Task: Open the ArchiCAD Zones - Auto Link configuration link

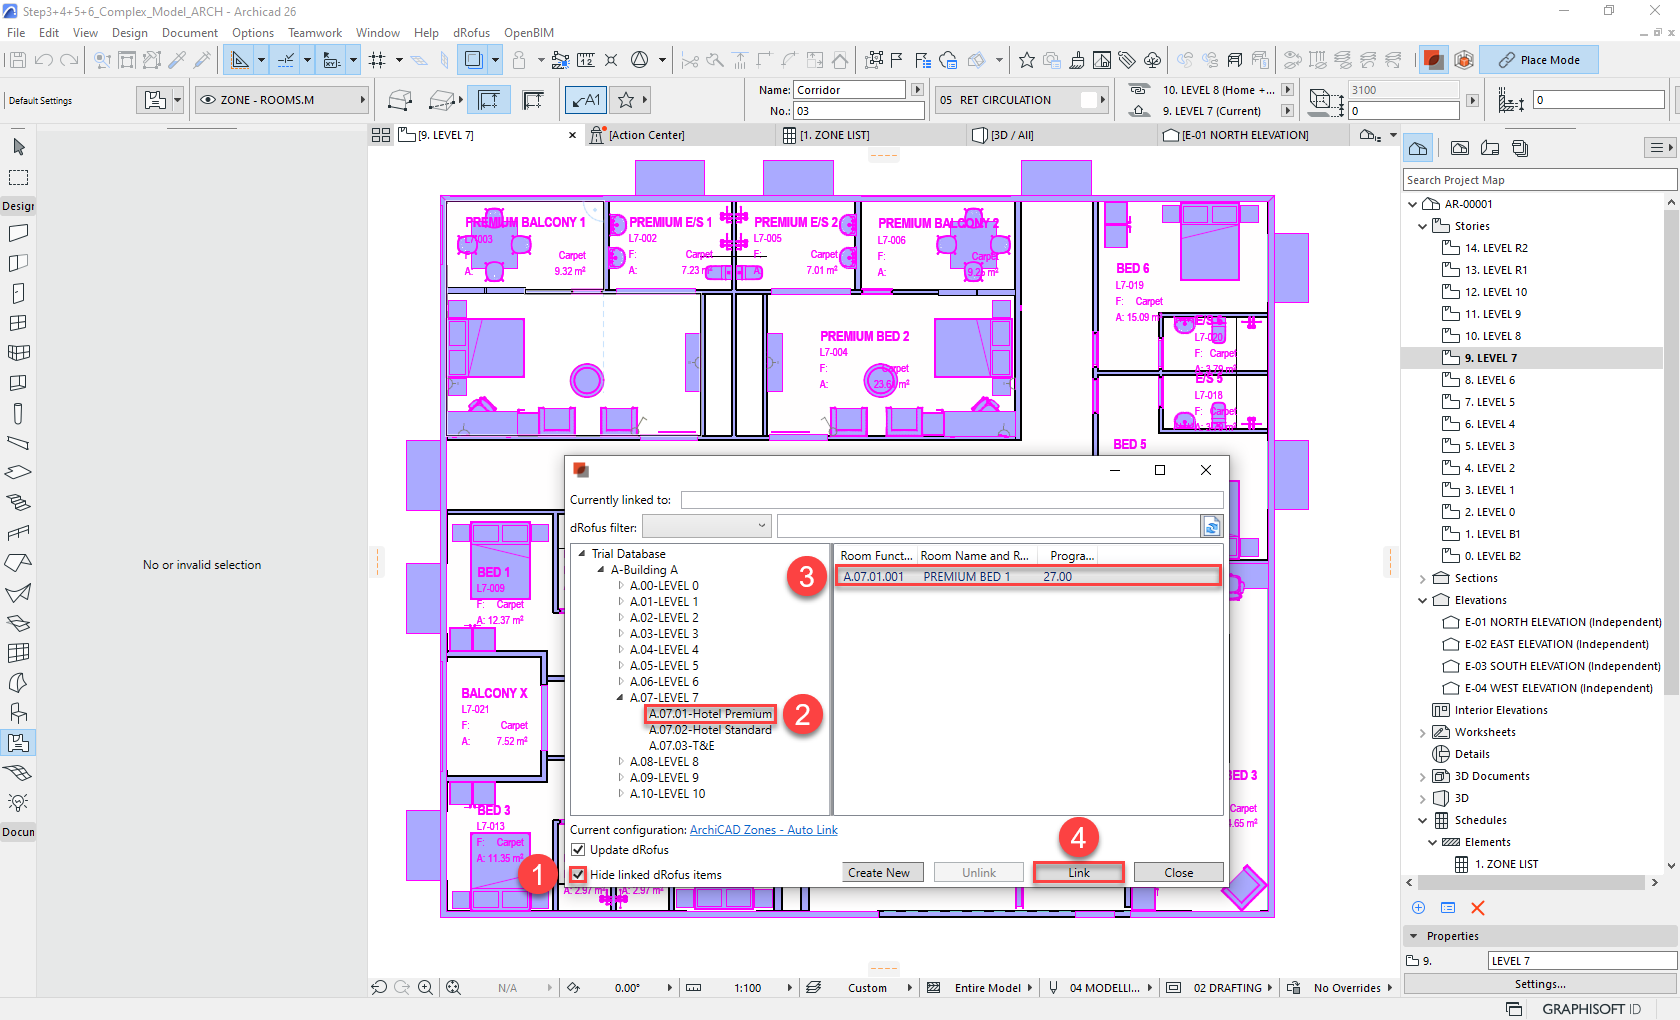Action: pos(763,829)
